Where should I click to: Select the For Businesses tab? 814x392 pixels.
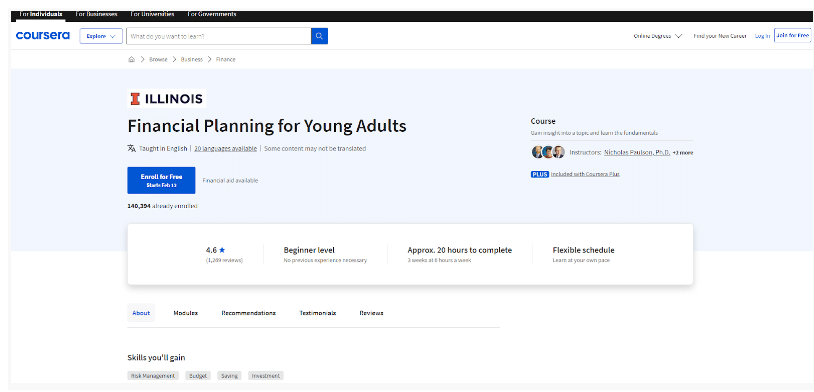point(96,14)
